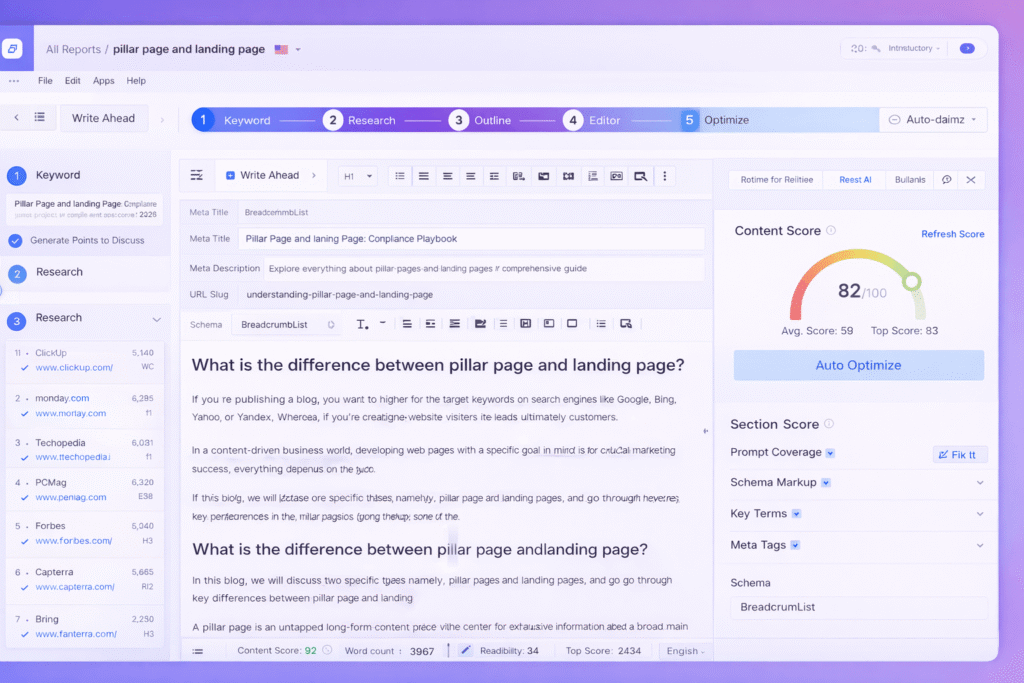Click the app logo icon in top-left
The image size is (1024, 683).
click(x=13, y=49)
